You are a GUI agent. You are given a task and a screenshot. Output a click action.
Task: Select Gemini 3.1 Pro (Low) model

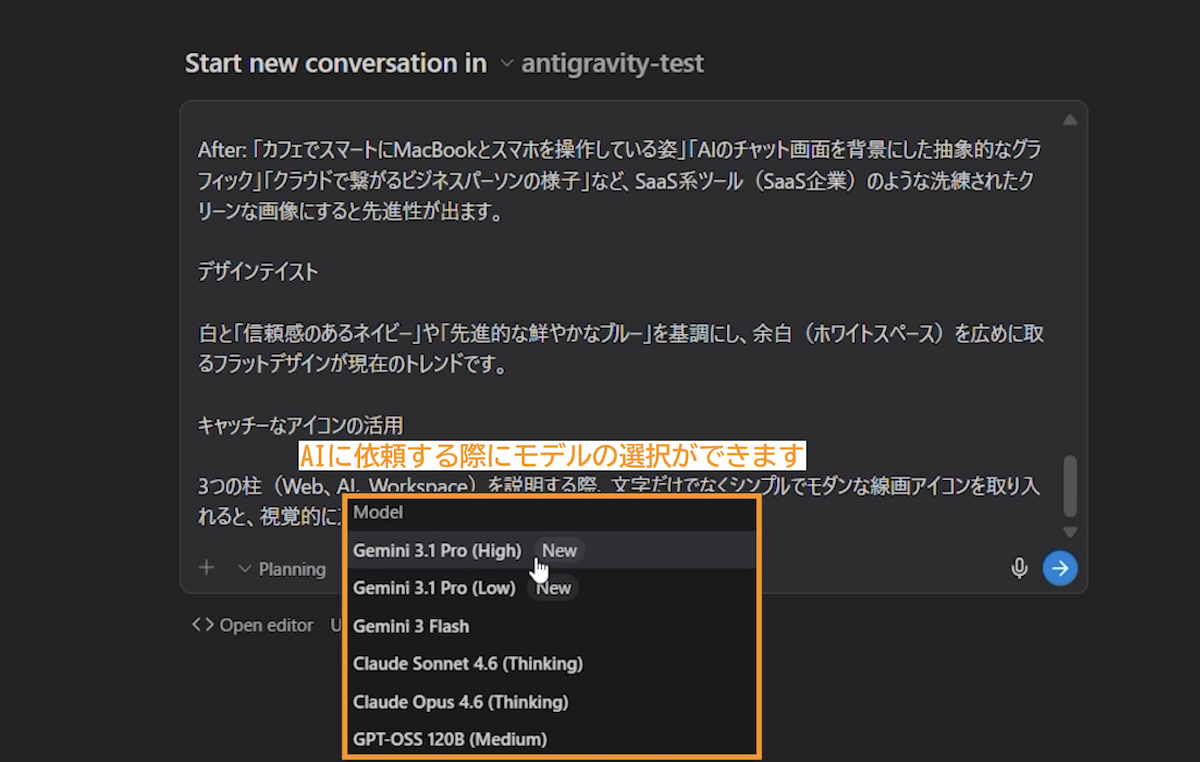(434, 588)
